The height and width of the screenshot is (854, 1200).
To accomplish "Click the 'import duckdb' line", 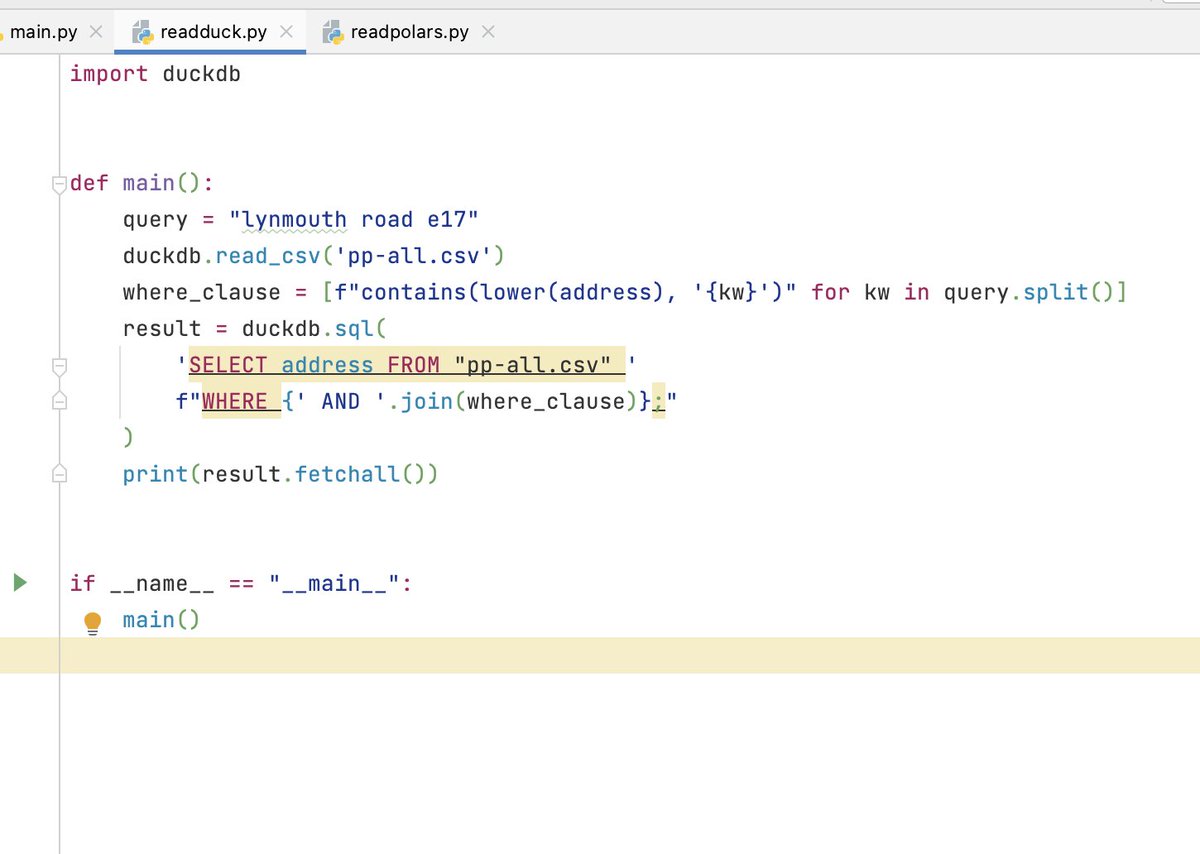I will [155, 74].
